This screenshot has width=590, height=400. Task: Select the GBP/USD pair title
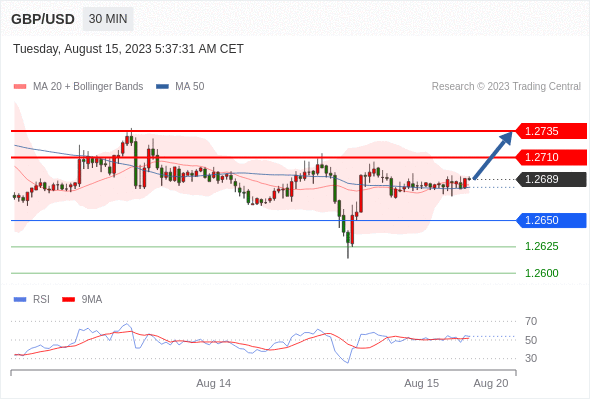(43, 19)
